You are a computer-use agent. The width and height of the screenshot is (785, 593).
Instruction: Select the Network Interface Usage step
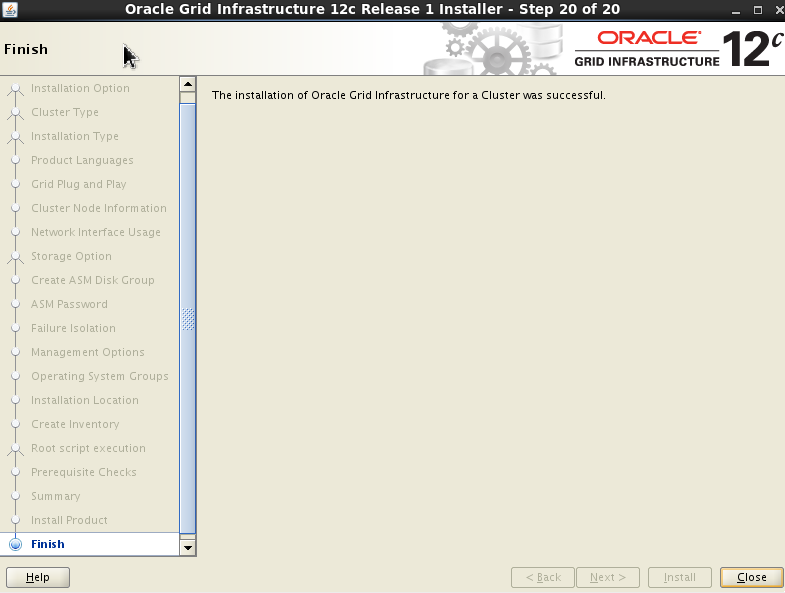[x=96, y=232]
